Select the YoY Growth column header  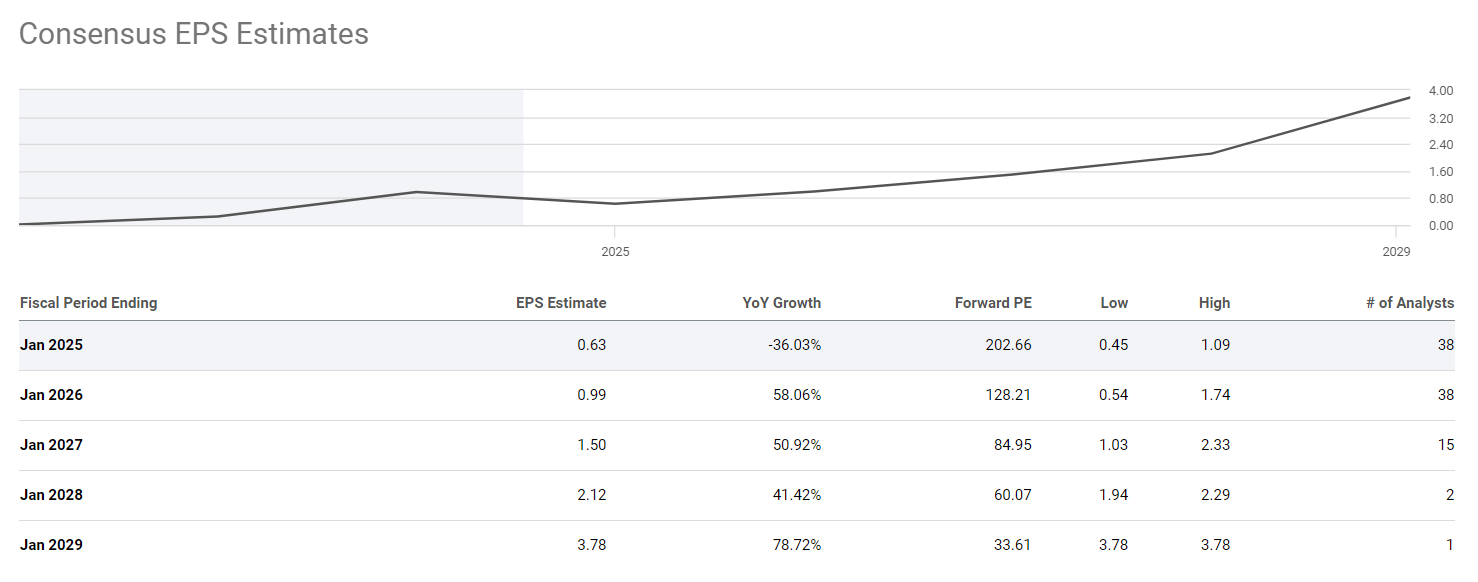pyautogui.click(x=781, y=303)
